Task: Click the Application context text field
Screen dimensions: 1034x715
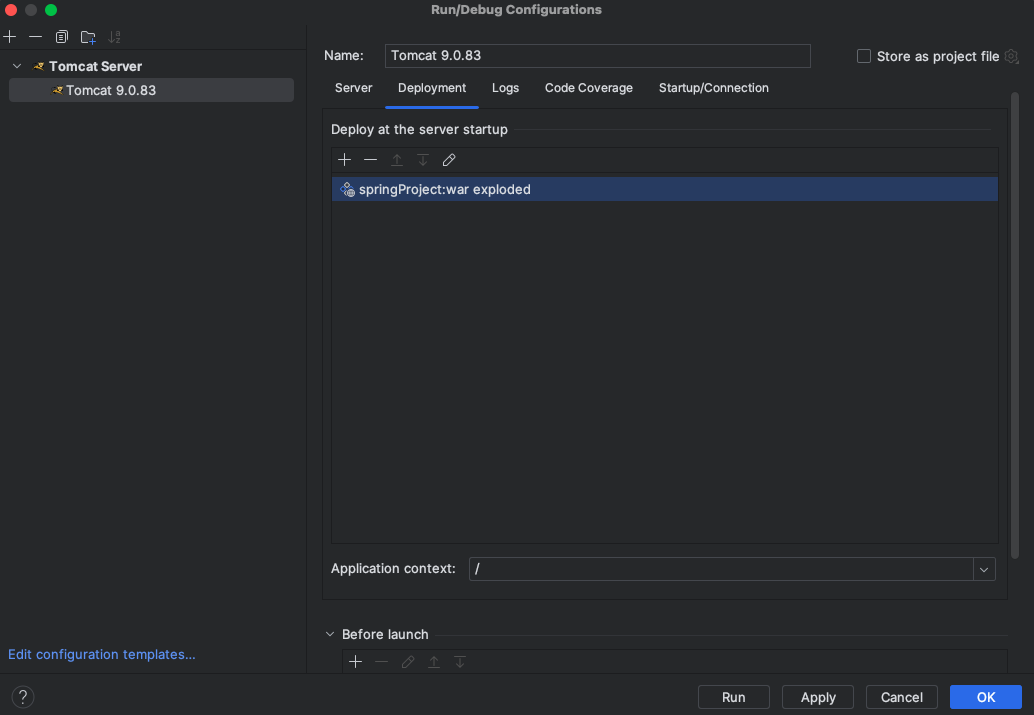Action: tap(721, 569)
